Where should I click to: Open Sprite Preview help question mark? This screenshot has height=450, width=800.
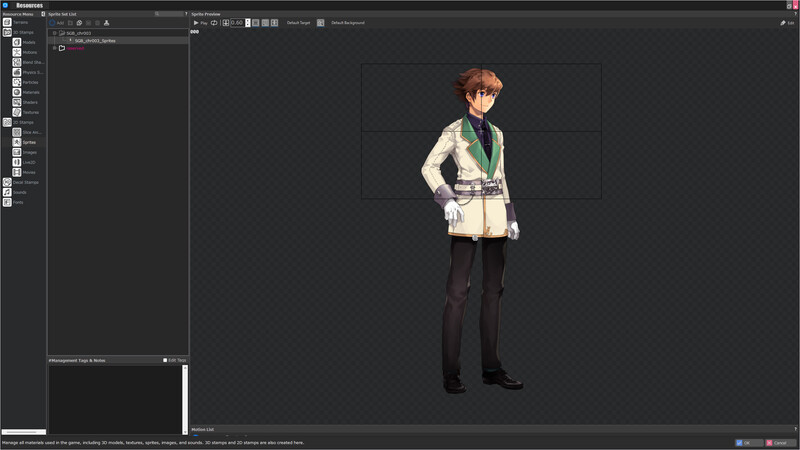pos(795,14)
